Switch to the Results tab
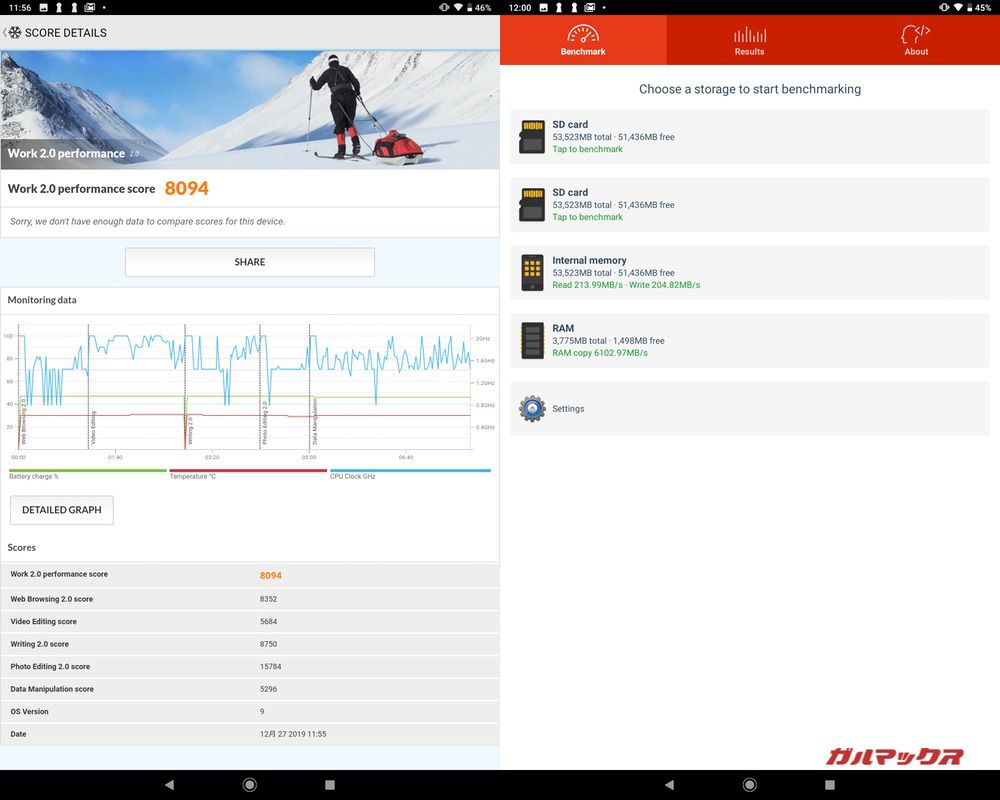The height and width of the screenshot is (800, 1000). 749,40
